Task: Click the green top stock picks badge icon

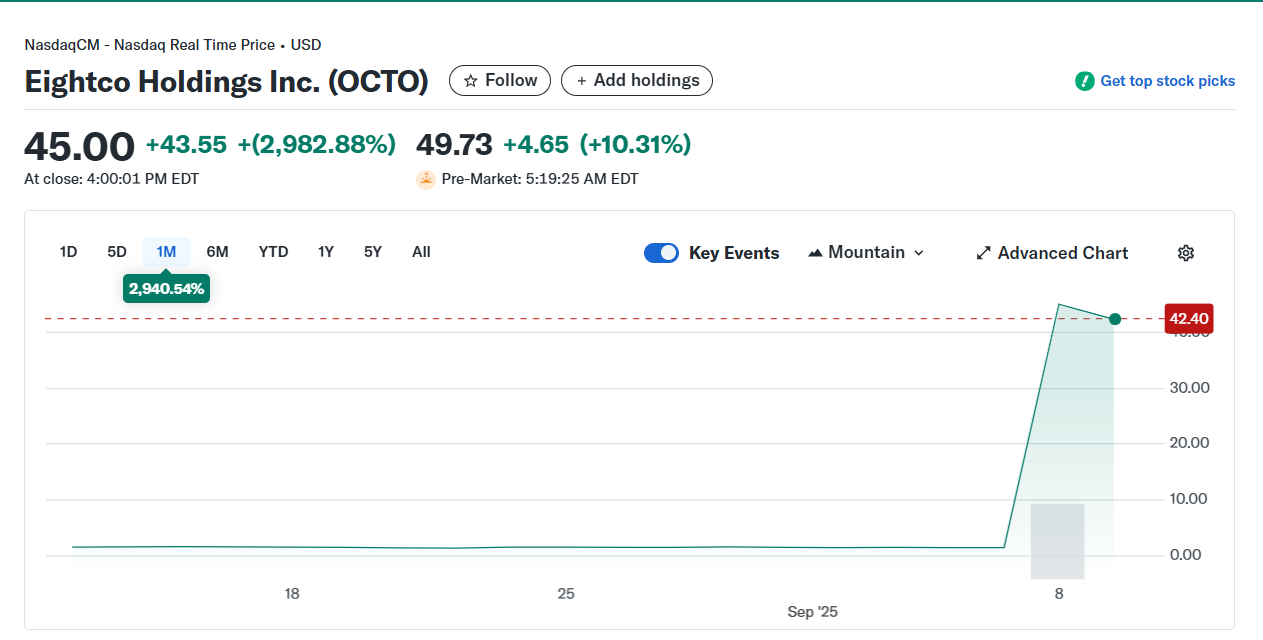Action: tap(1085, 81)
